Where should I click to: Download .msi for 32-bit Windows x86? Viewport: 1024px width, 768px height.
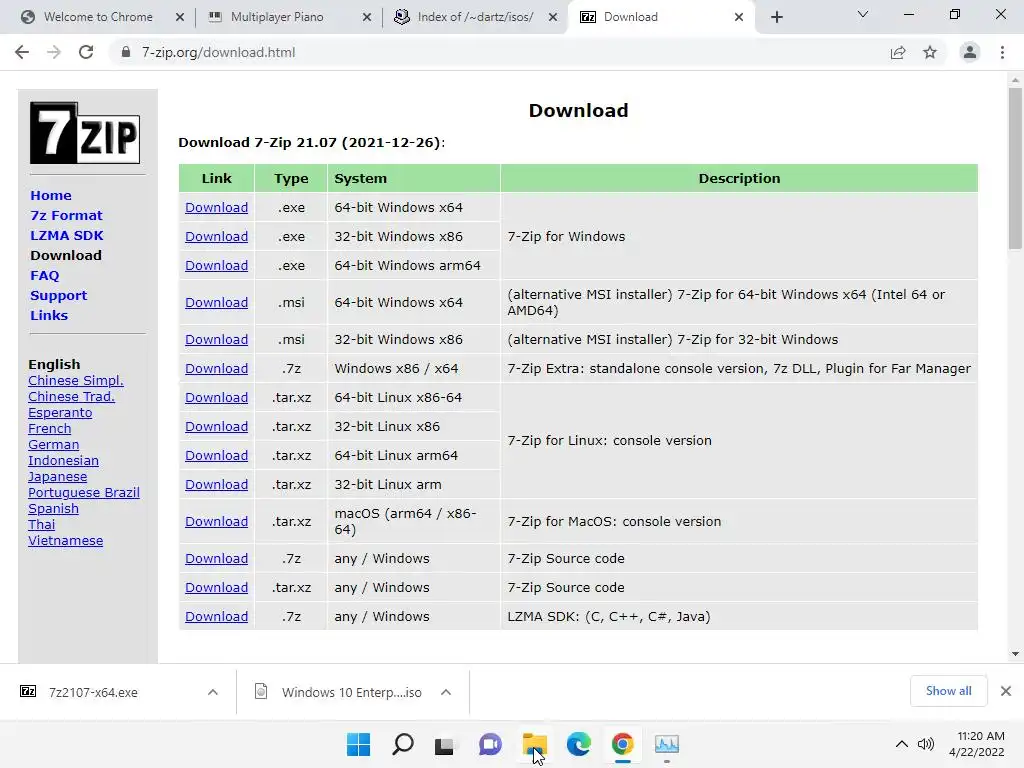[216, 340]
